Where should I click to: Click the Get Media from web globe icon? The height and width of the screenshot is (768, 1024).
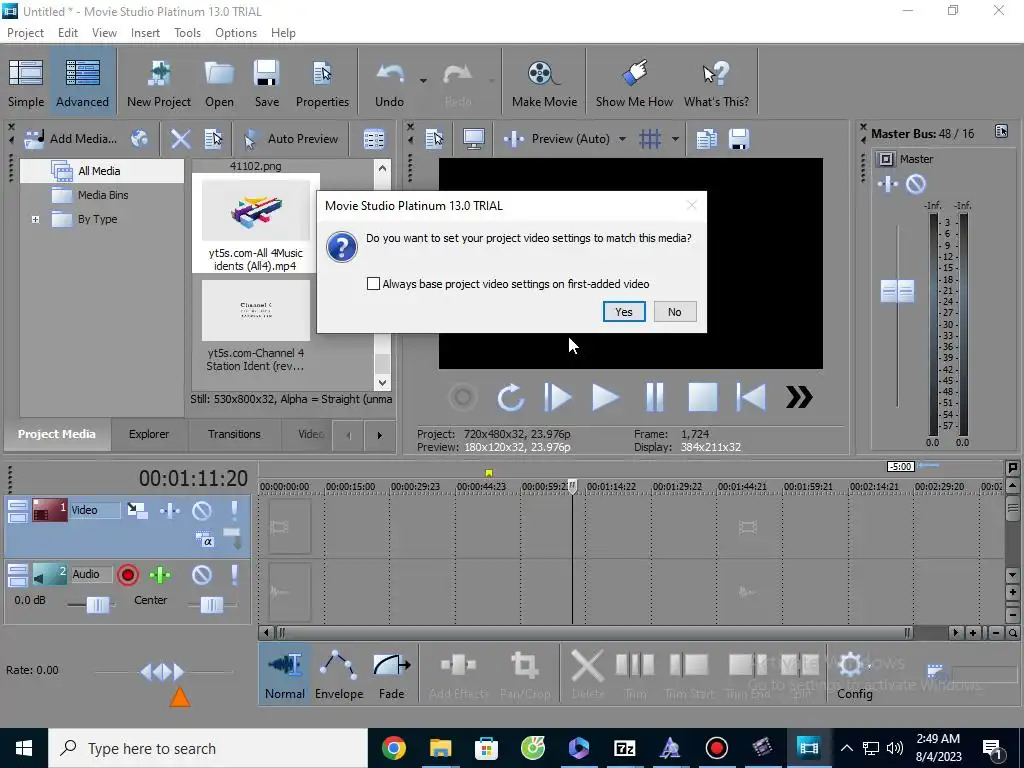[140, 138]
